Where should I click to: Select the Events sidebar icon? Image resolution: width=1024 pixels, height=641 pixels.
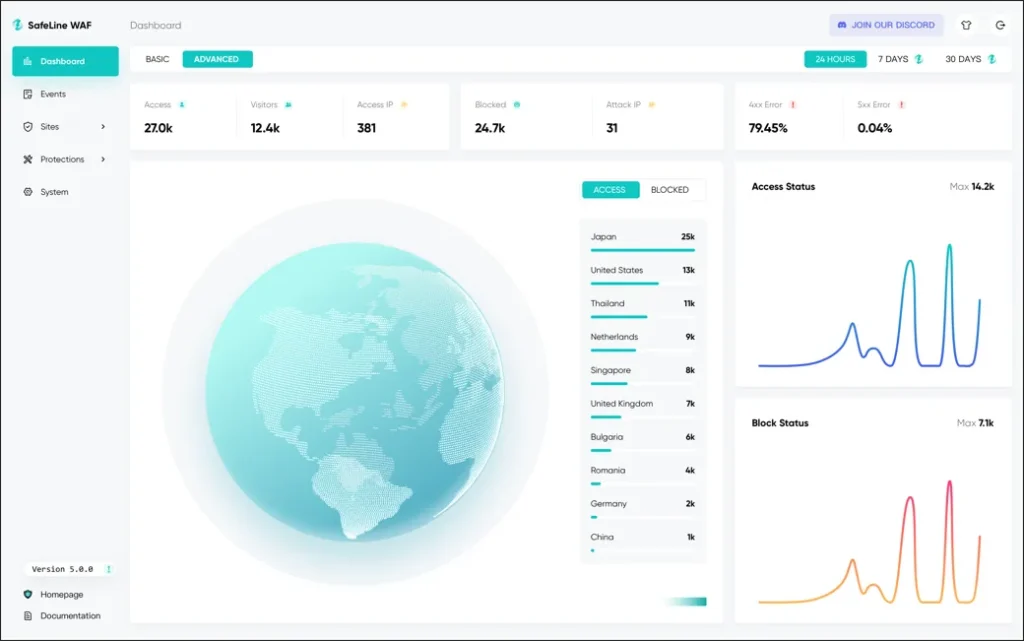pyautogui.click(x=27, y=94)
